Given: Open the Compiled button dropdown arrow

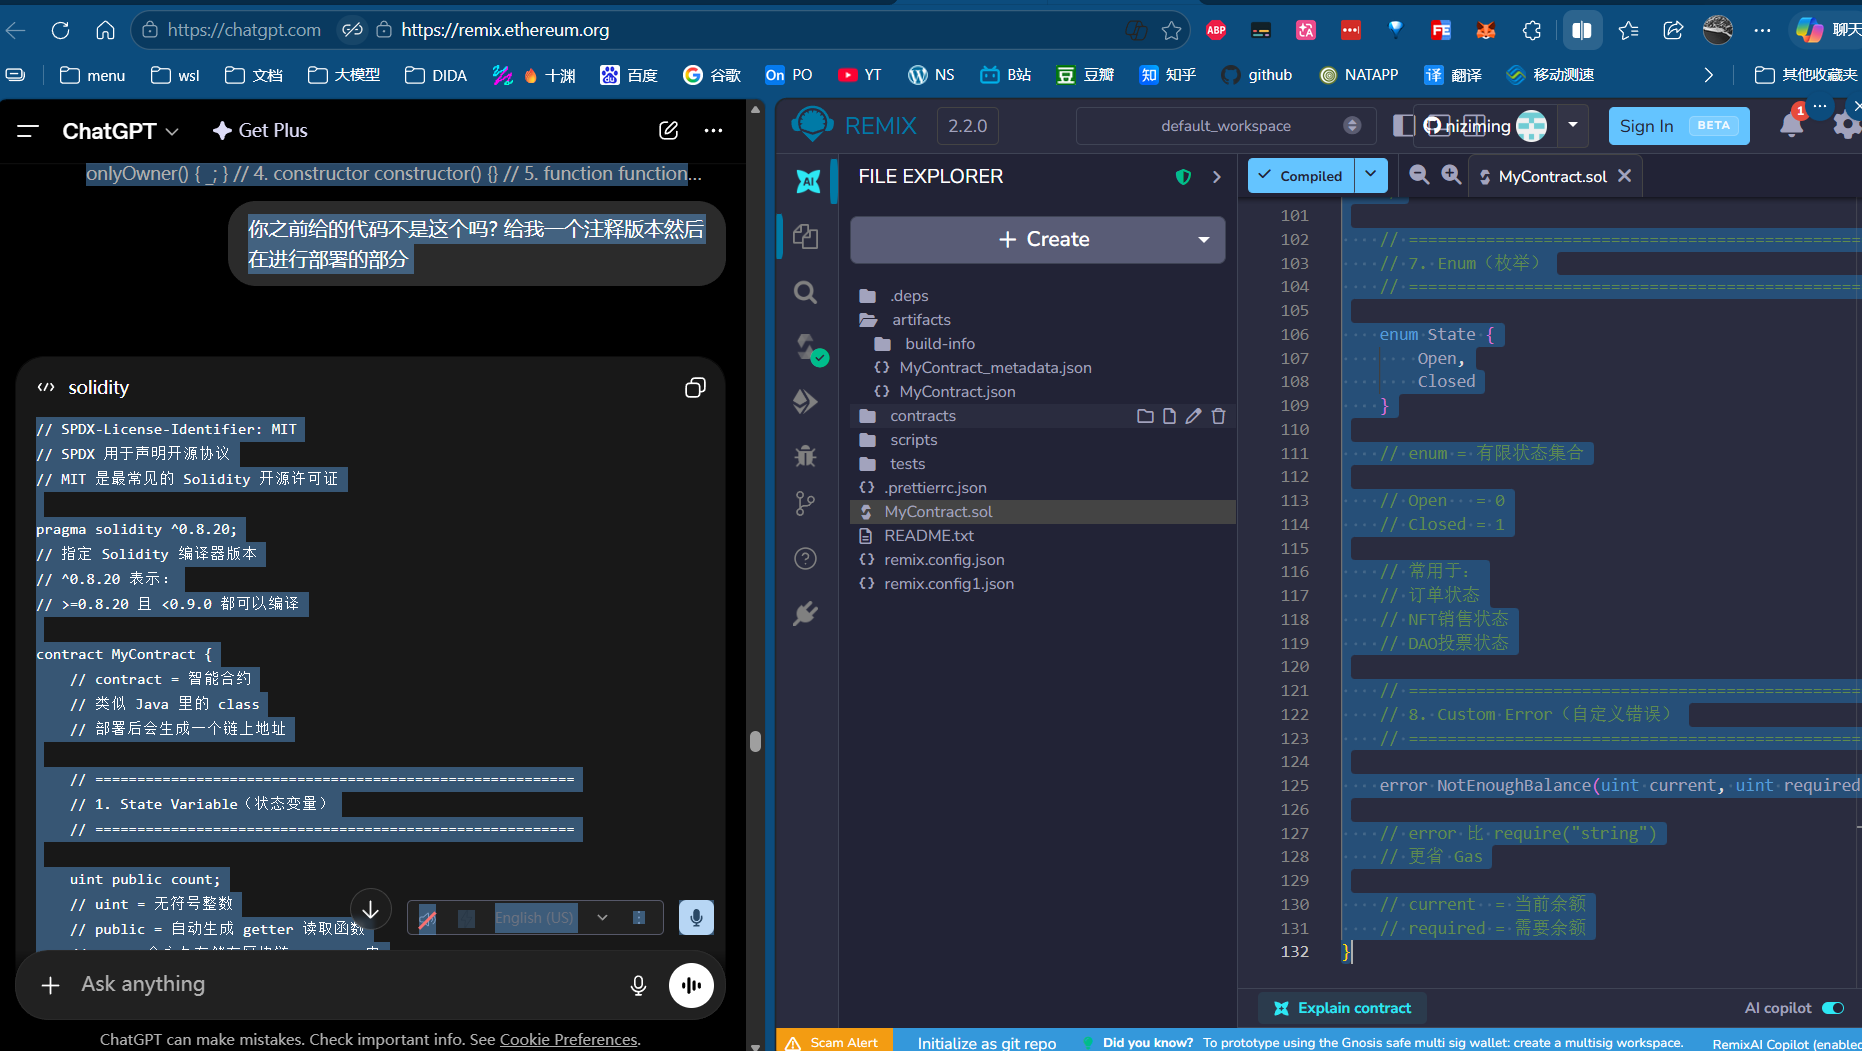Looking at the screenshot, I should 1371,175.
